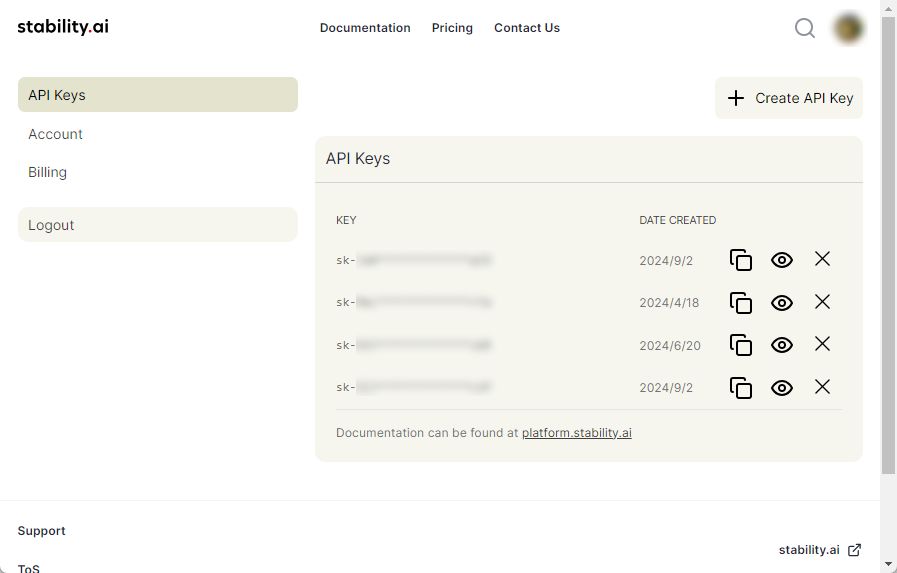Click the page vertical scrollbar
The height and width of the screenshot is (573, 897).
point(888,246)
